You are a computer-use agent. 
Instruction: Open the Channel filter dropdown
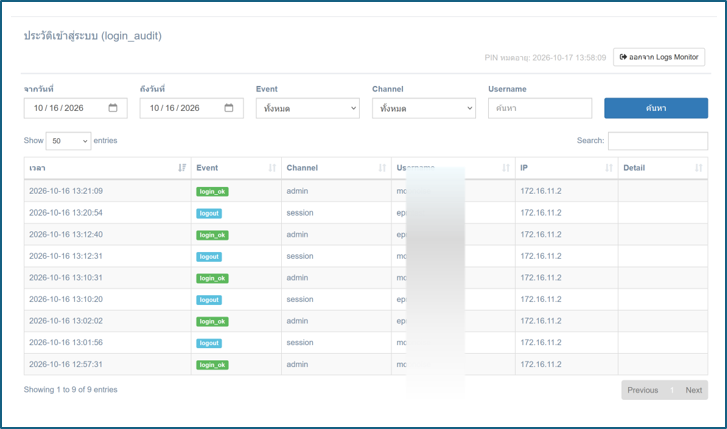pyautogui.click(x=424, y=108)
